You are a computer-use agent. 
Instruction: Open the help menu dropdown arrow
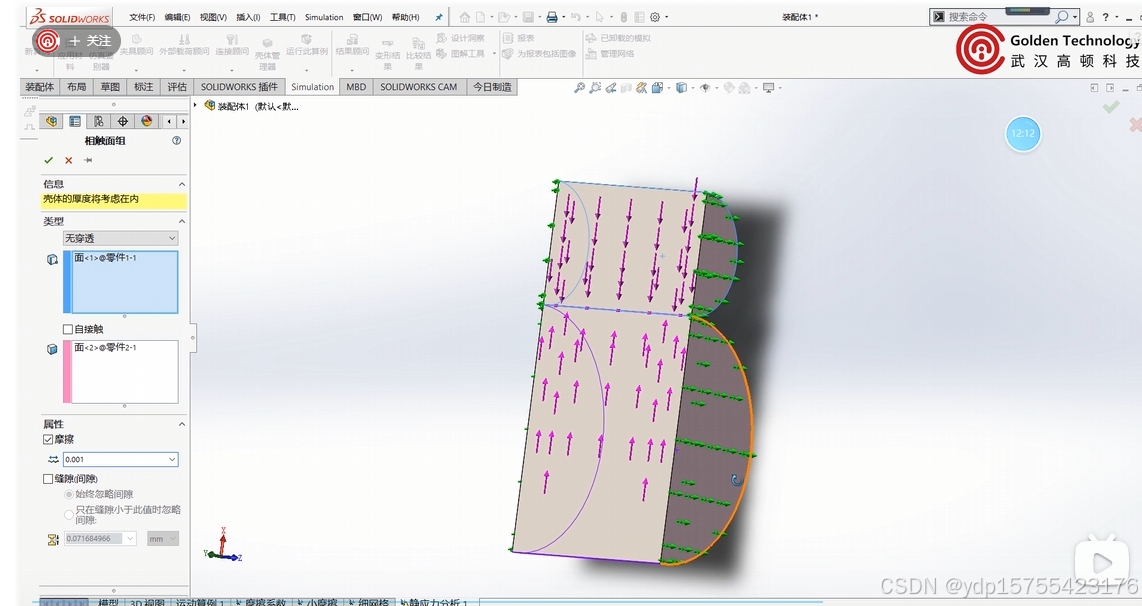(1117, 17)
